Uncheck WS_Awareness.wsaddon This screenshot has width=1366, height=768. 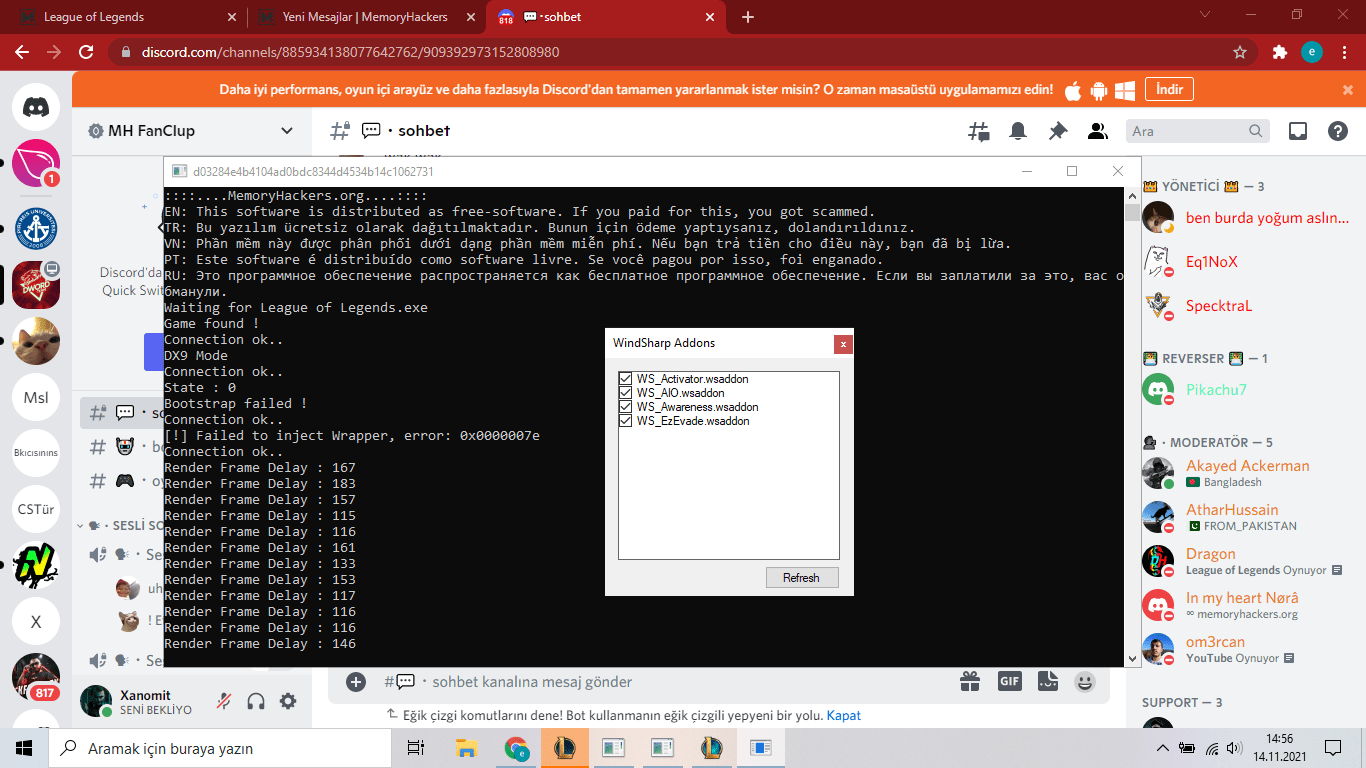click(x=626, y=407)
